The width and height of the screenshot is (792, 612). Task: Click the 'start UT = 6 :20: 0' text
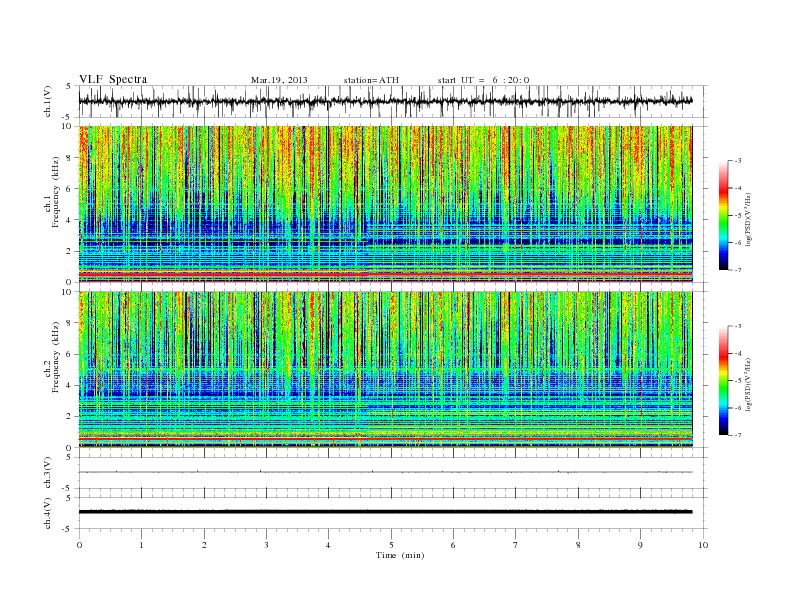point(483,80)
